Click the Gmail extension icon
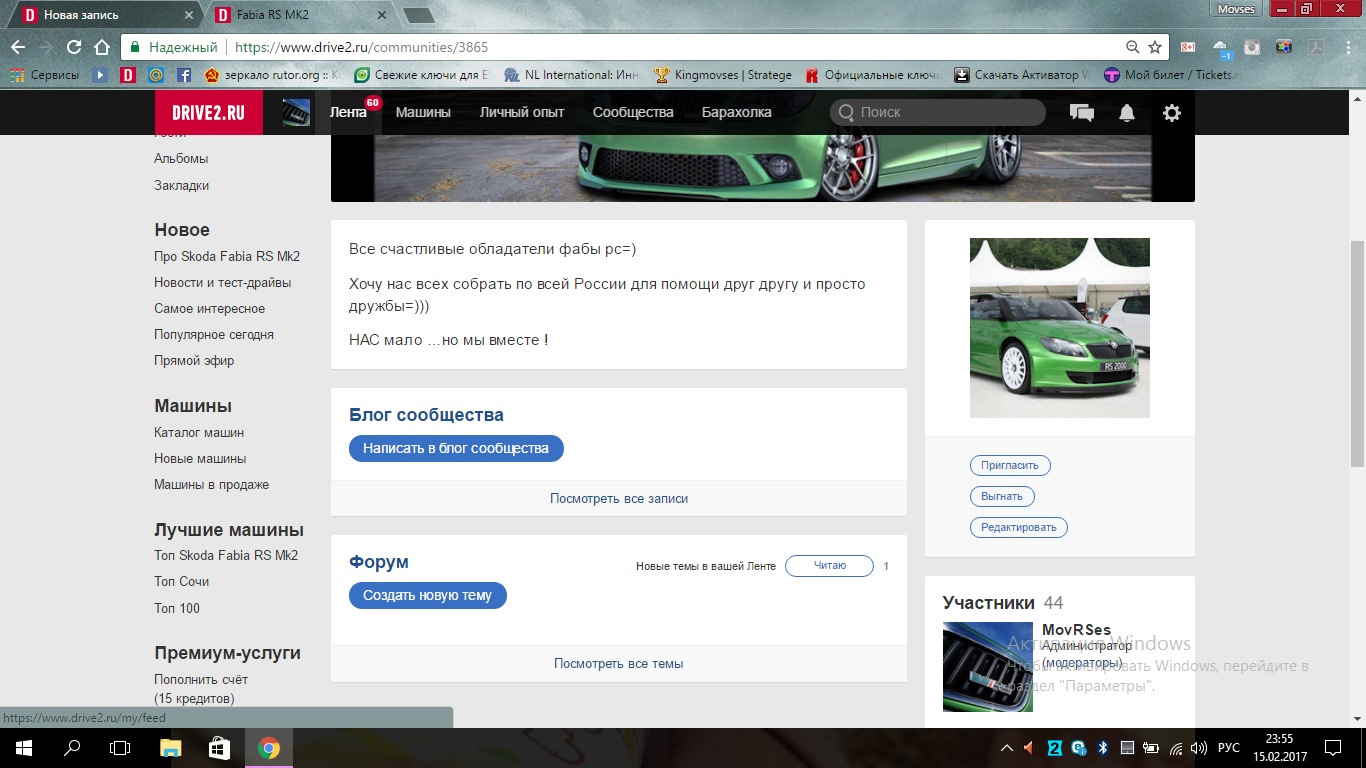 [1188, 47]
